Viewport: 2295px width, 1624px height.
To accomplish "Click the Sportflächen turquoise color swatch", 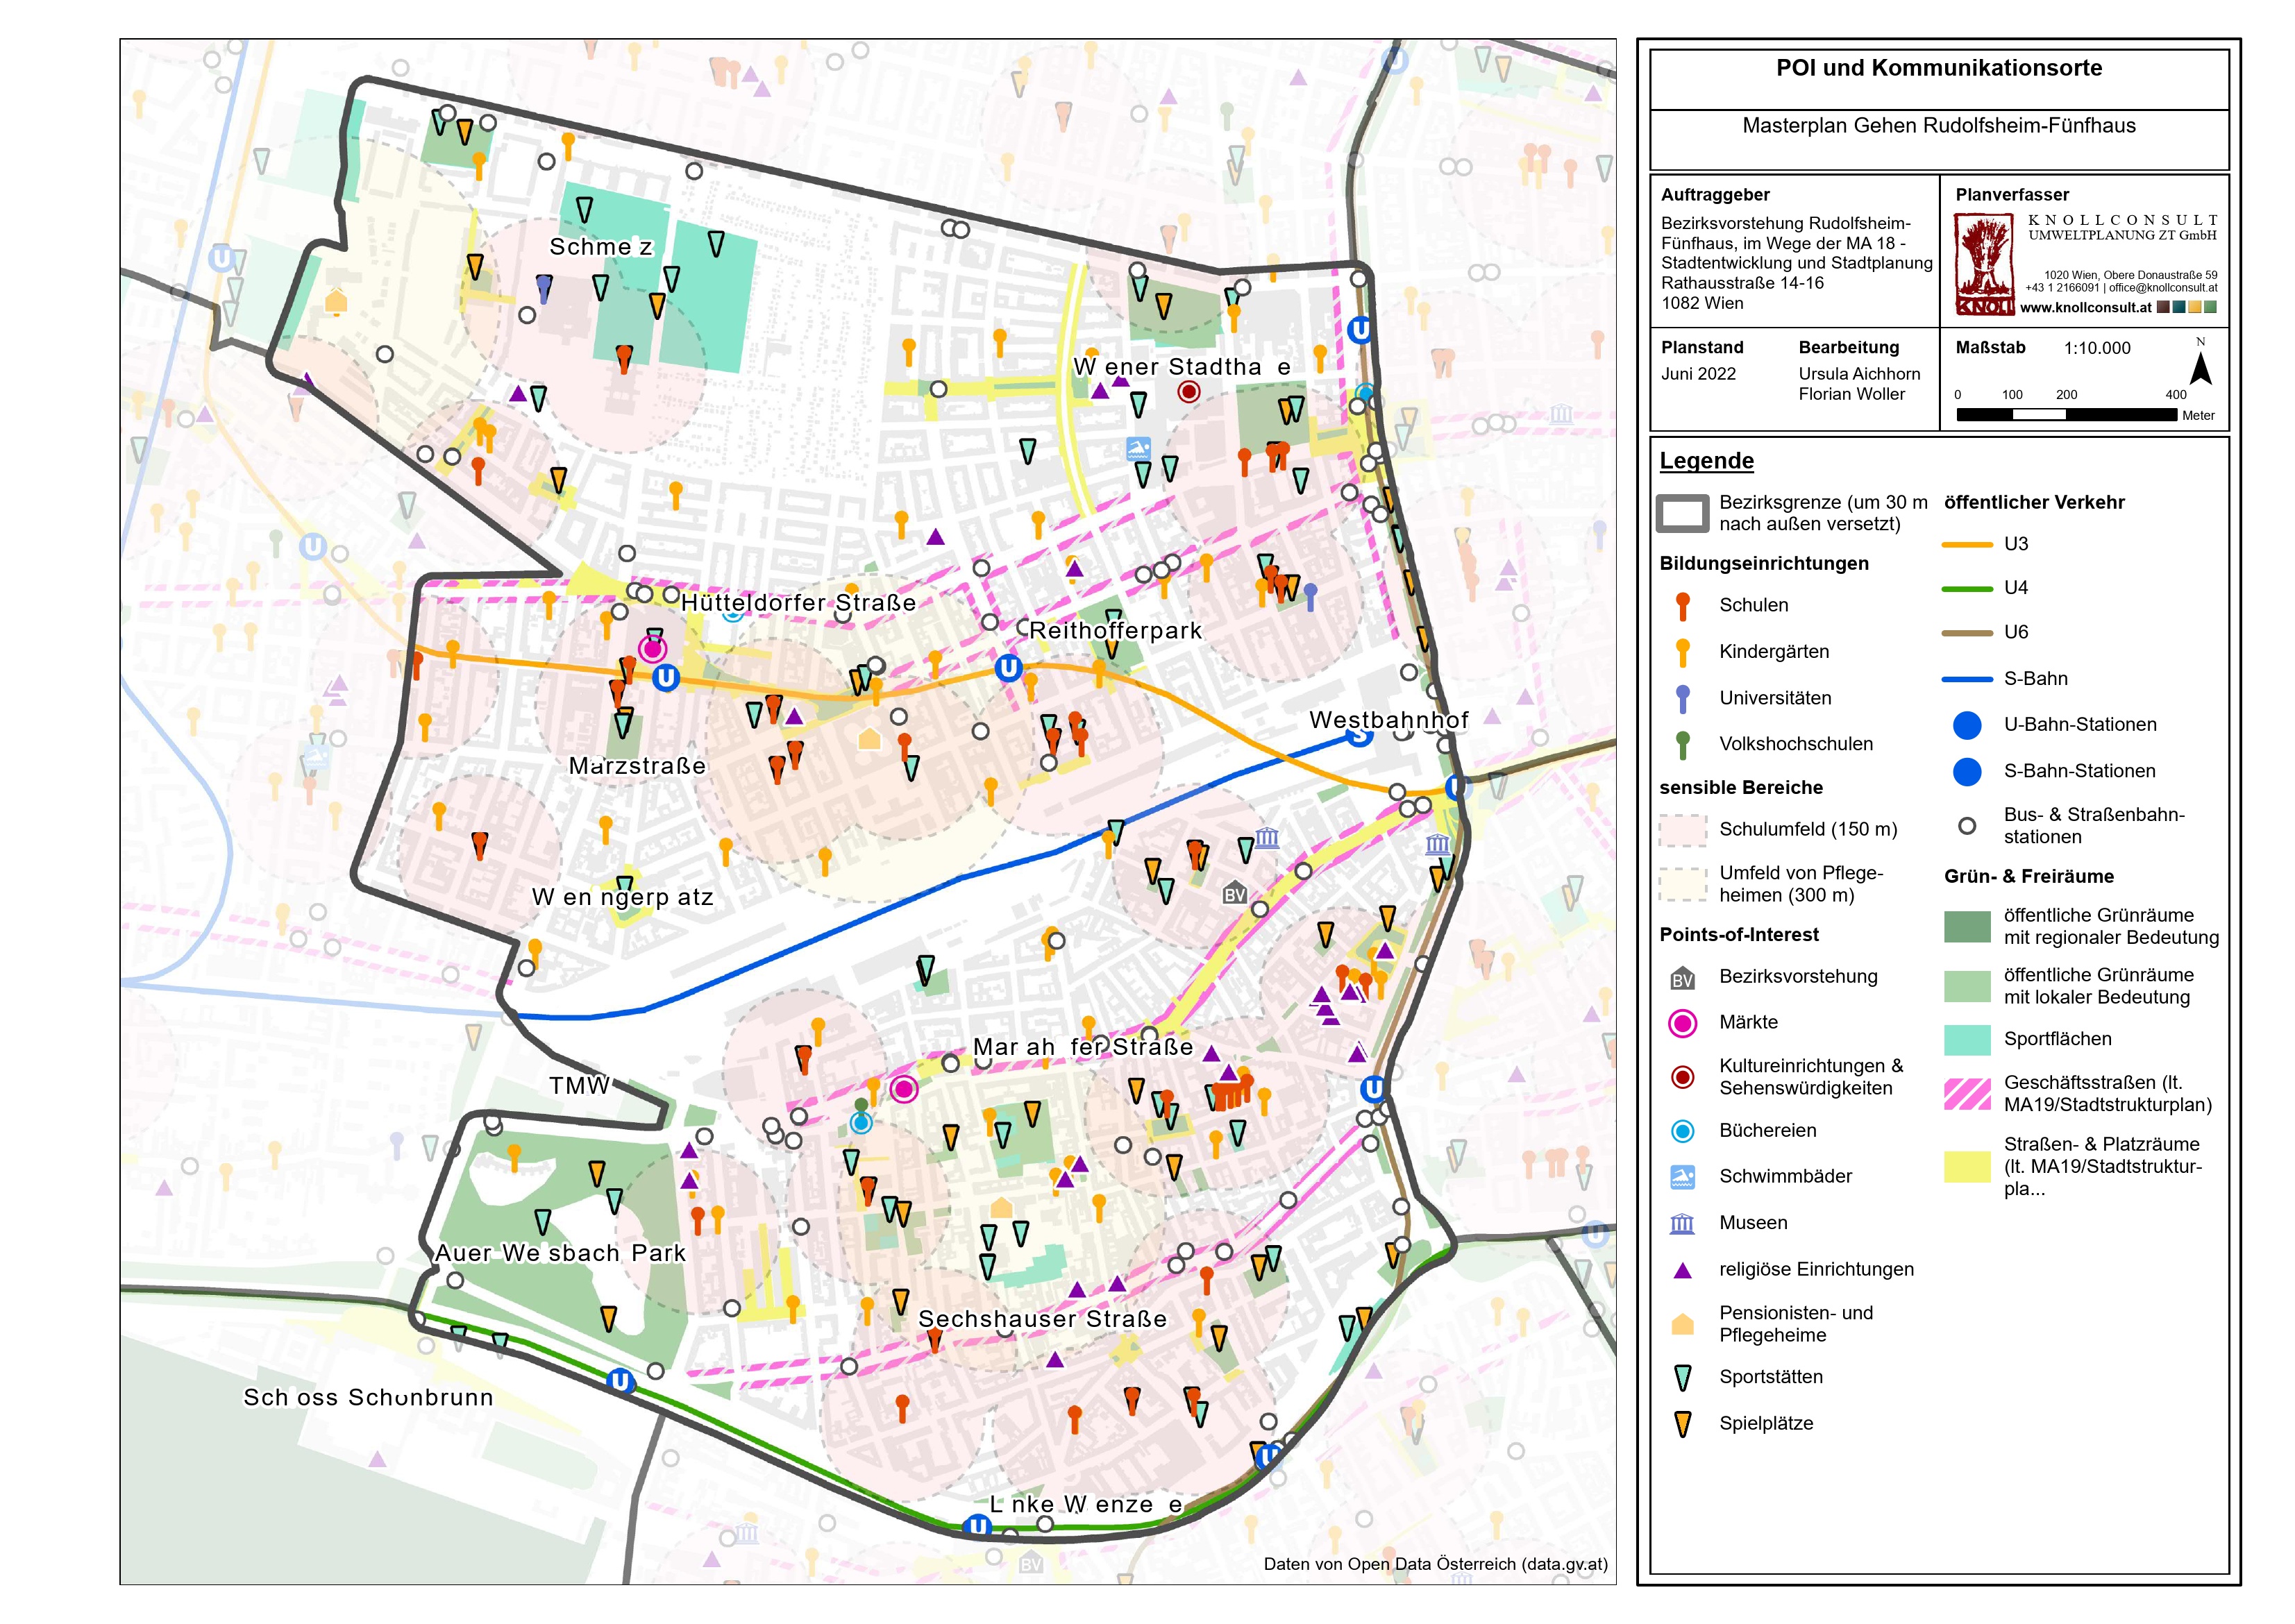I will pos(1967,1040).
